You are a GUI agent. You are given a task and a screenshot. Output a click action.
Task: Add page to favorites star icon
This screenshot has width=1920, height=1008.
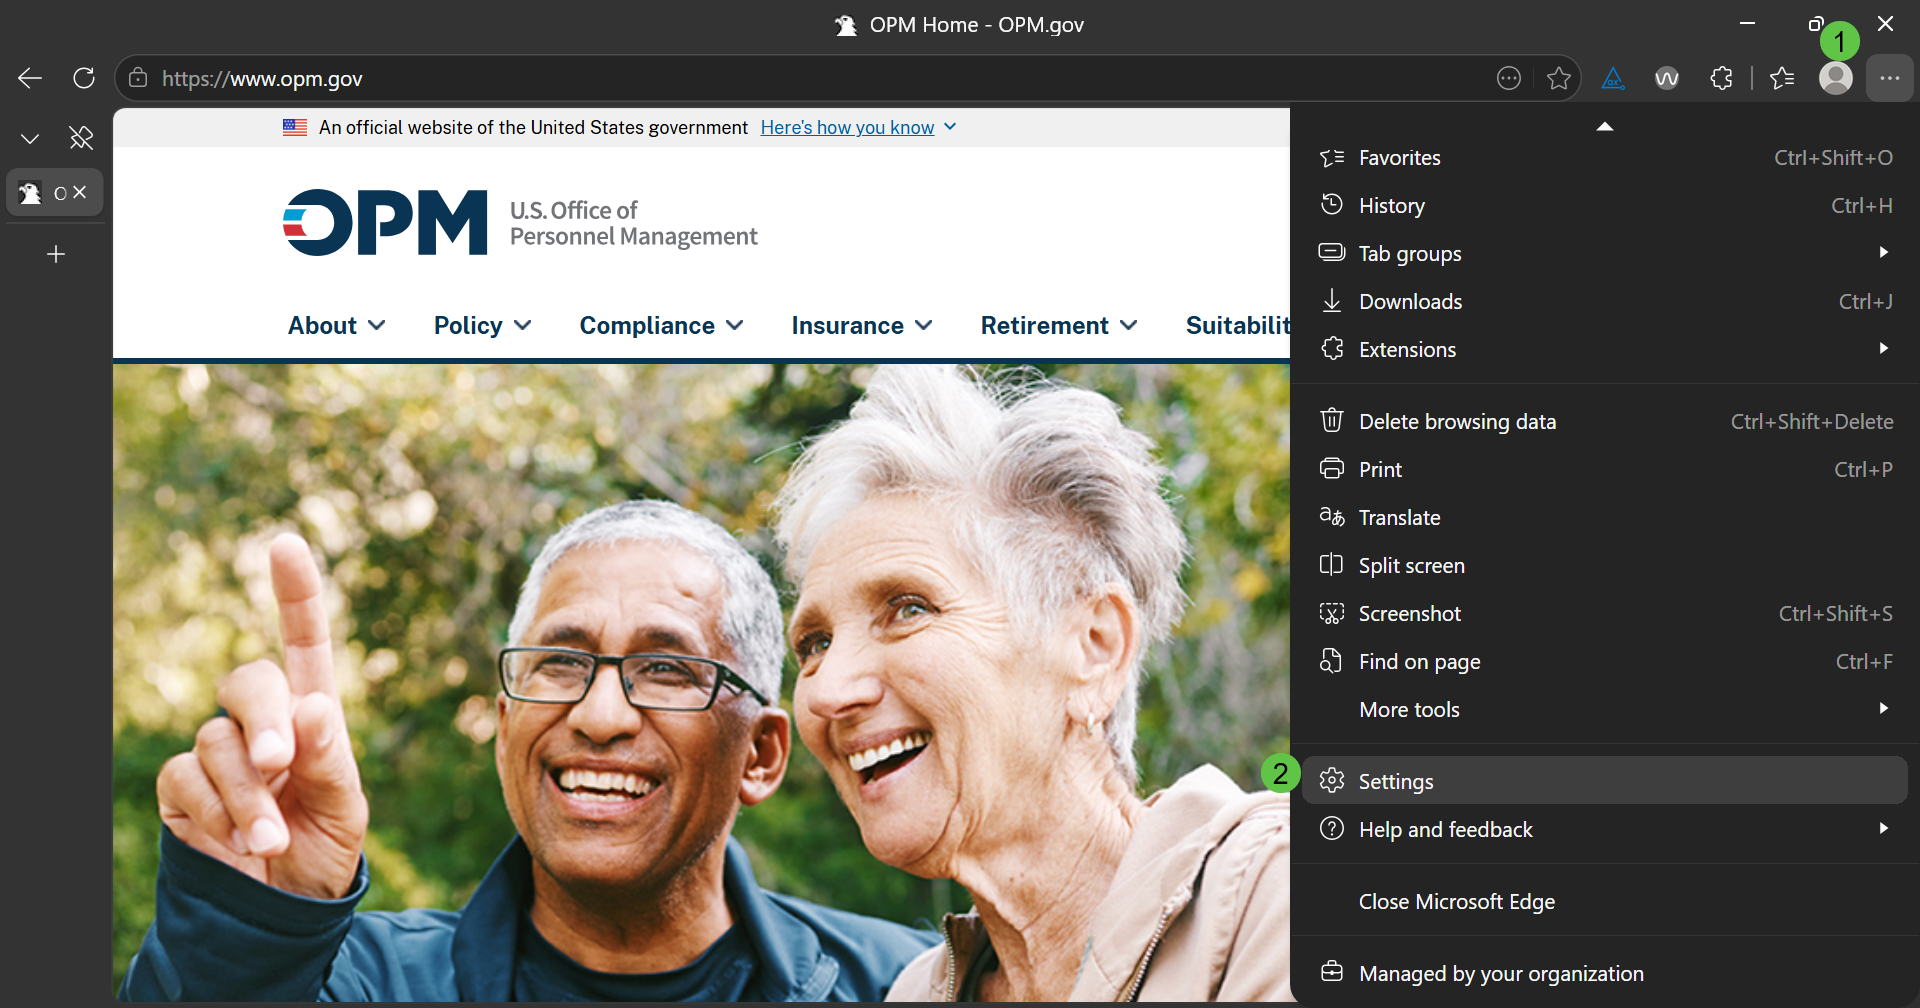click(1559, 78)
